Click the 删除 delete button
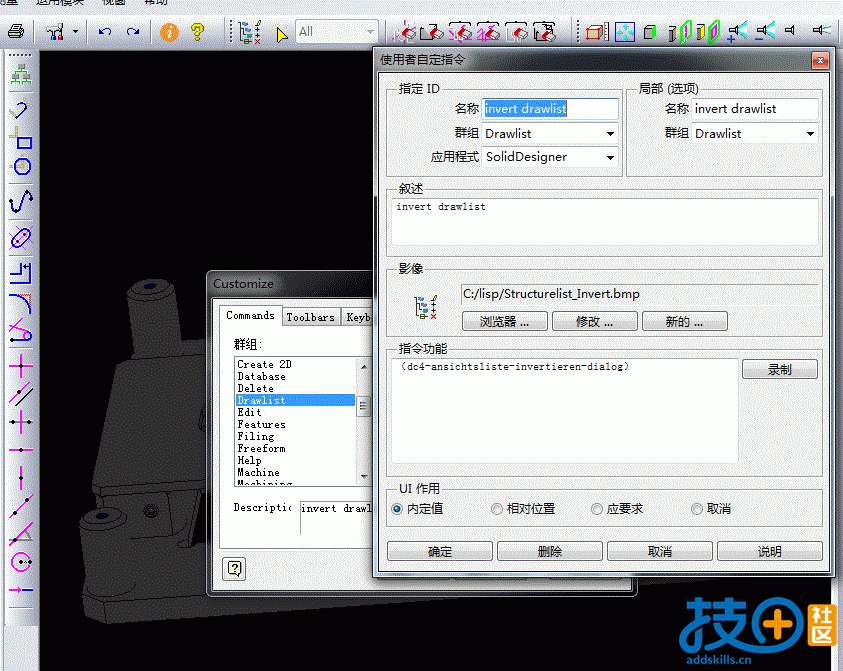This screenshot has width=843, height=671. pos(549,551)
